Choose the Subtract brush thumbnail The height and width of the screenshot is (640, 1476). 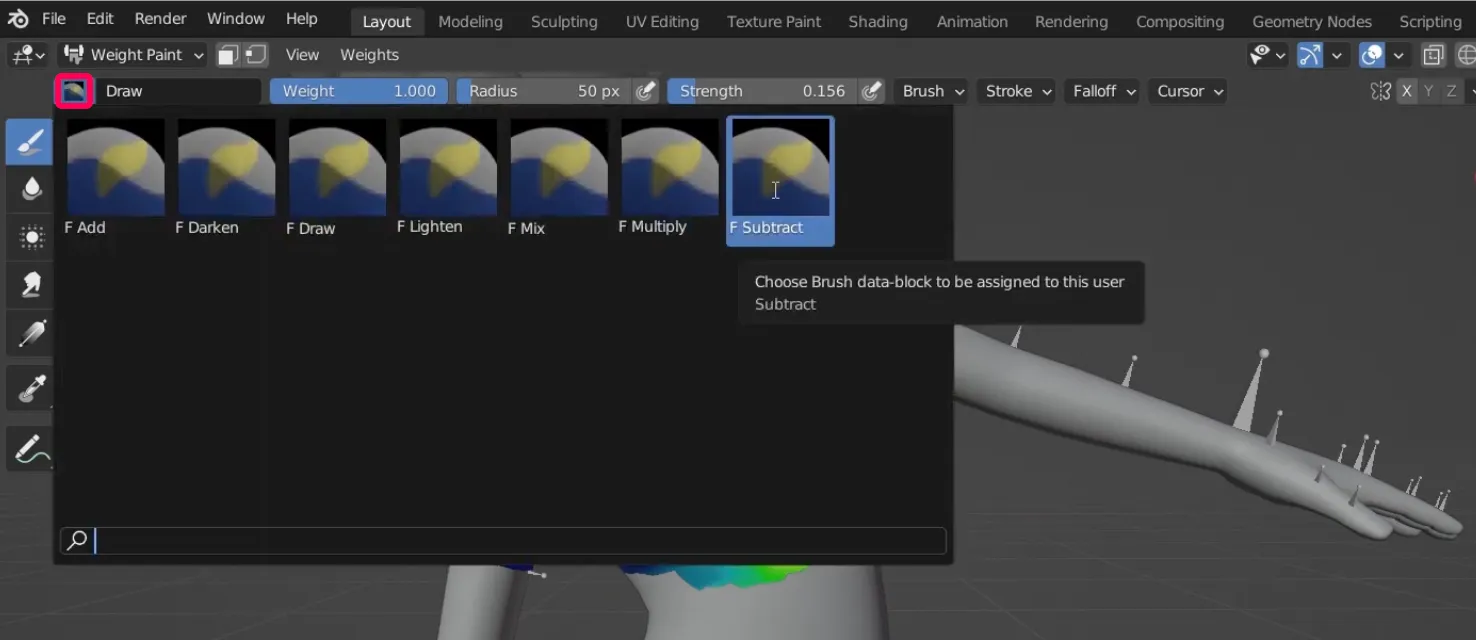pos(781,180)
